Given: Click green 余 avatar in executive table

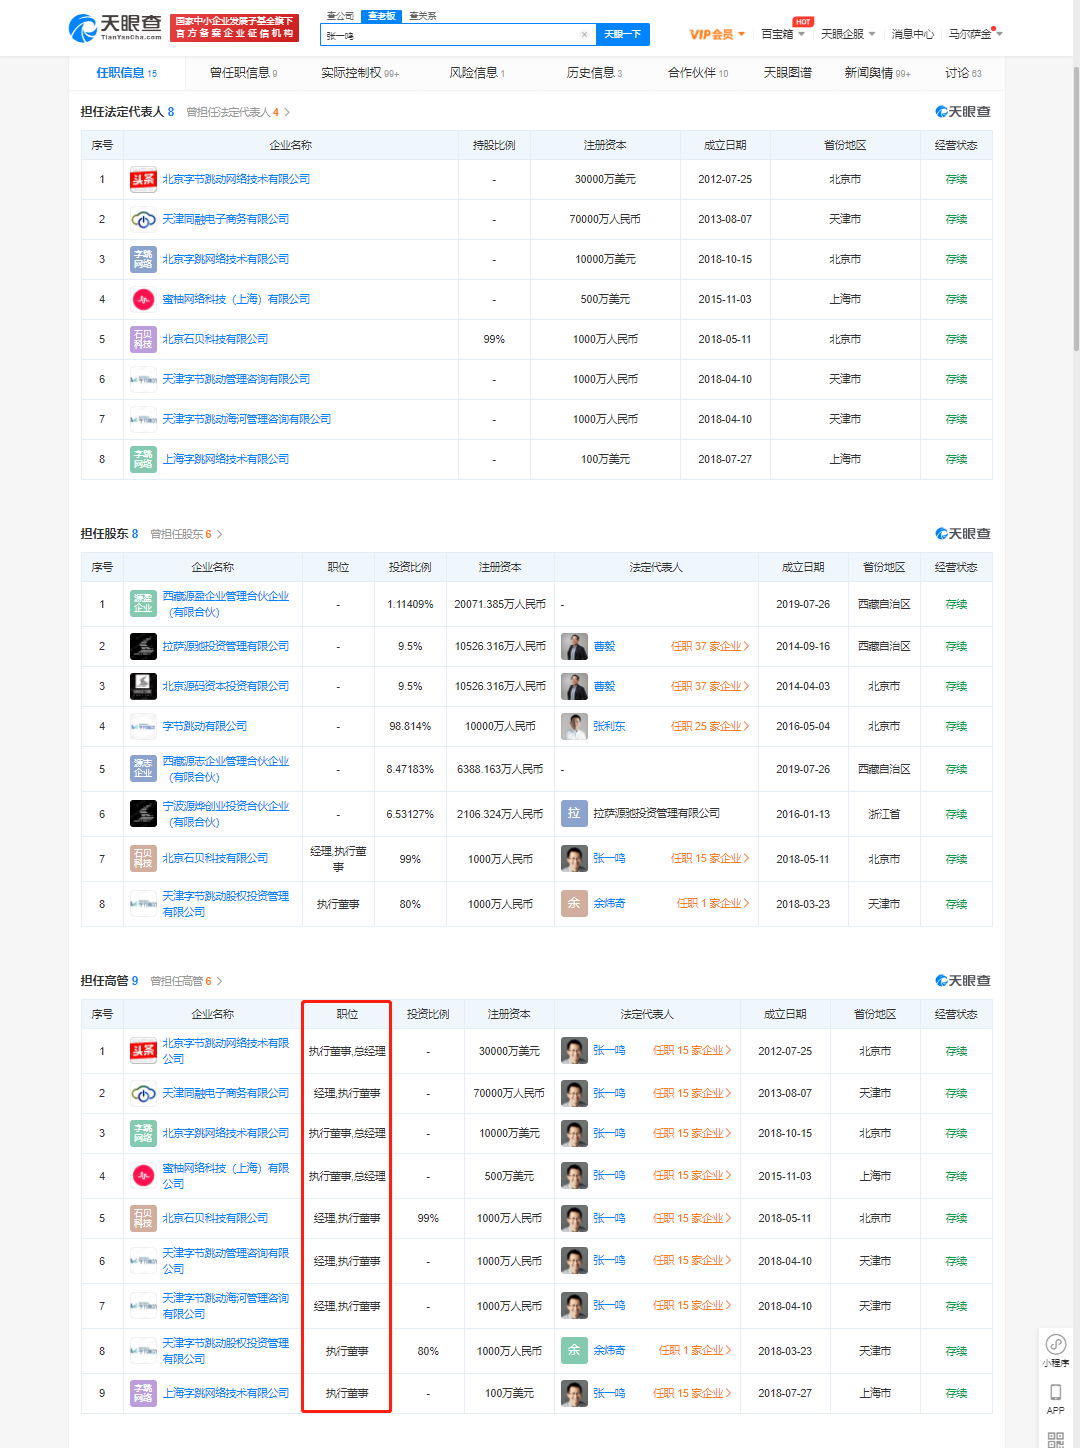Looking at the screenshot, I should [574, 1350].
